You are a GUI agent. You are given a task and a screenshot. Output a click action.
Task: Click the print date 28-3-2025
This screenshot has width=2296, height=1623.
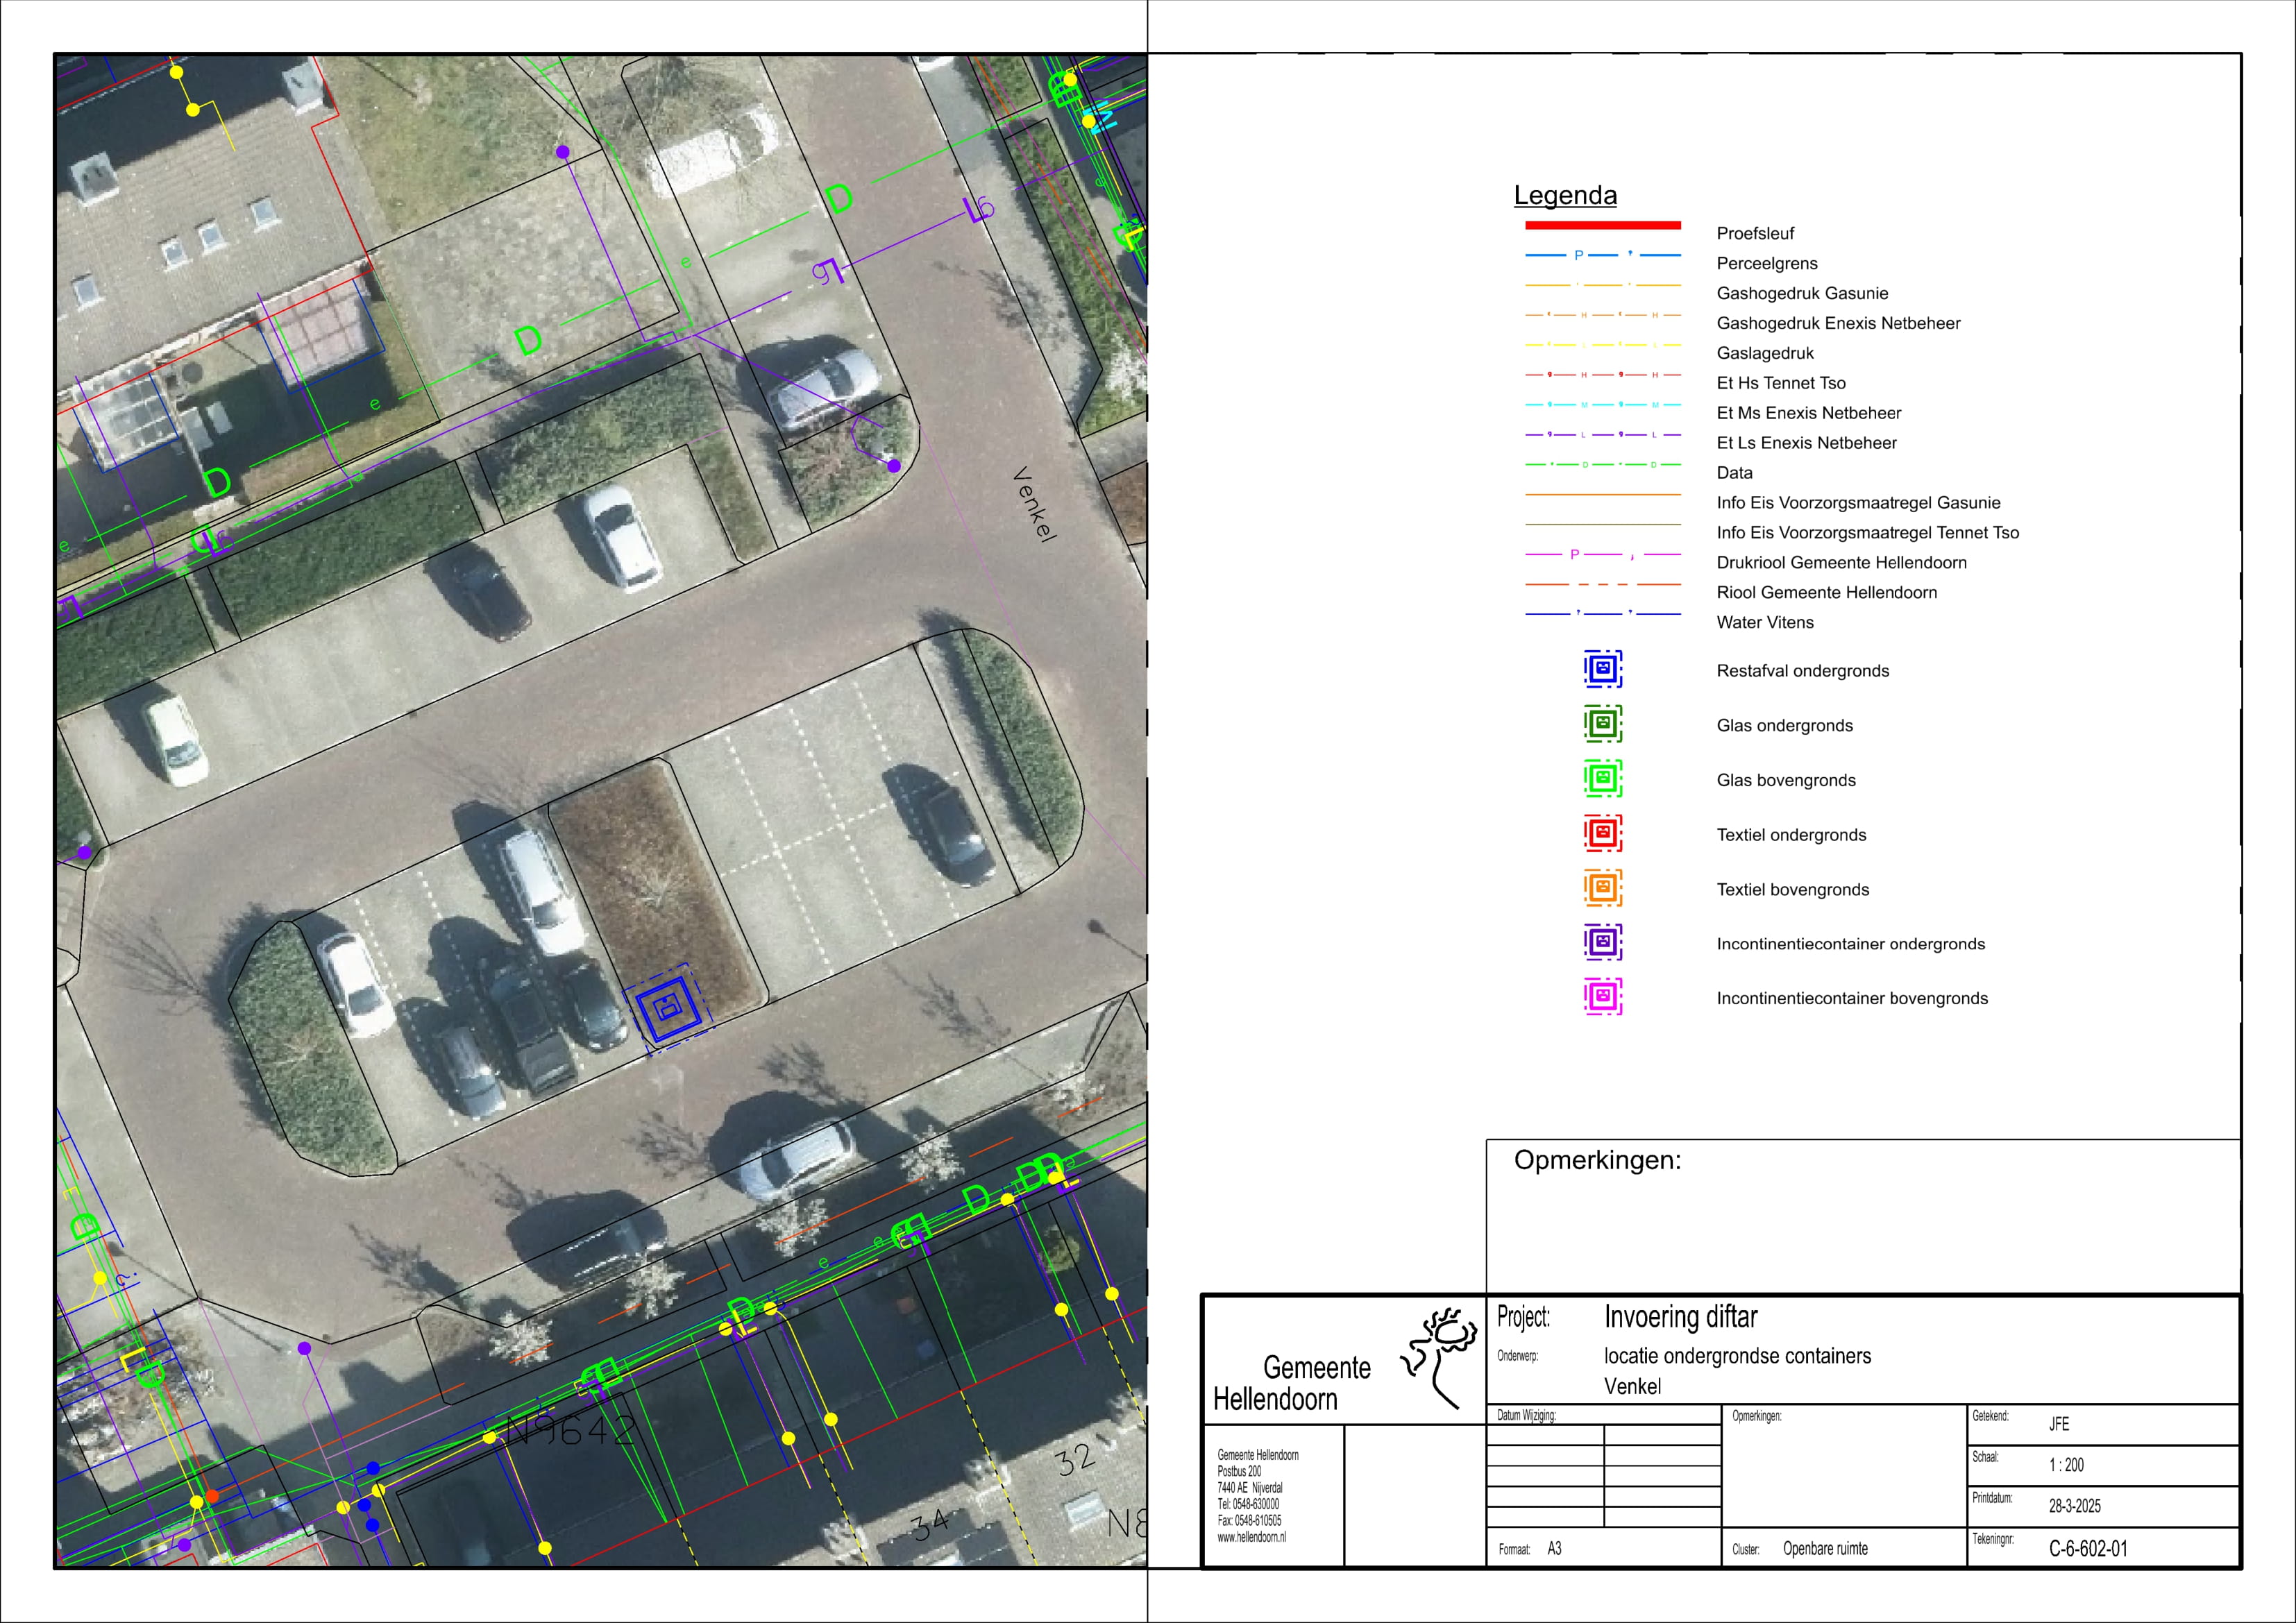2074,1506
